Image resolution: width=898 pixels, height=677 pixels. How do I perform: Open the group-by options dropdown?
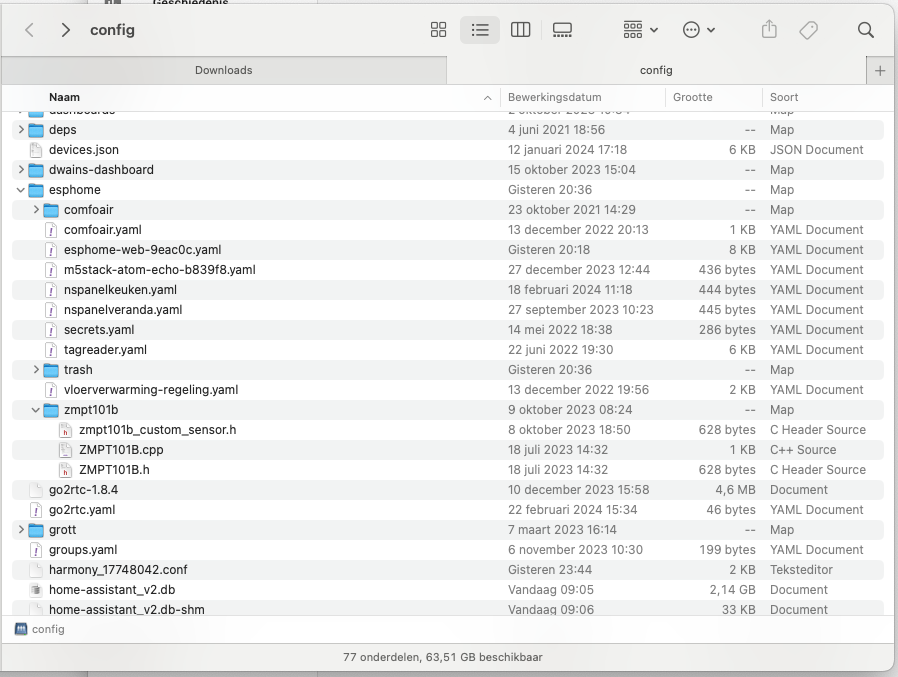(x=640, y=30)
